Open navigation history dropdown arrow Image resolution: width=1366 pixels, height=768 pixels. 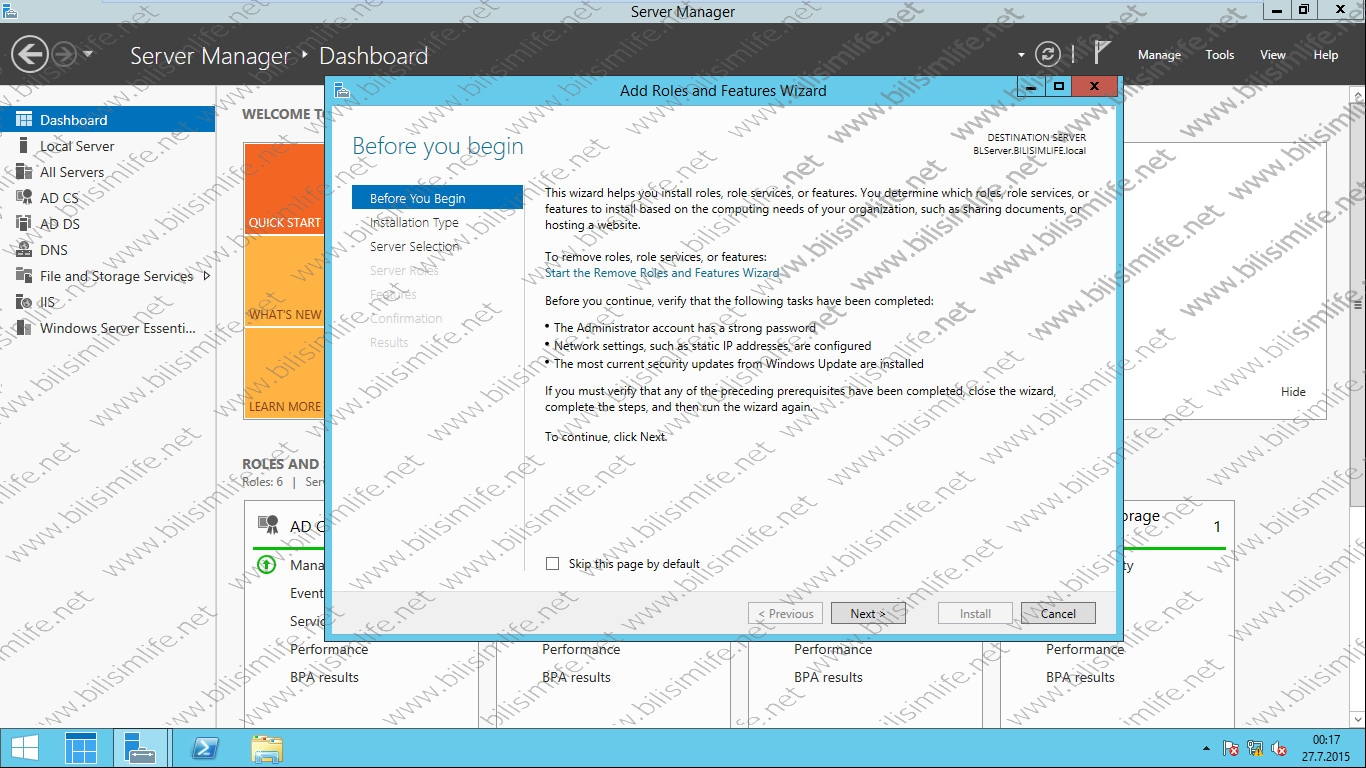[88, 54]
